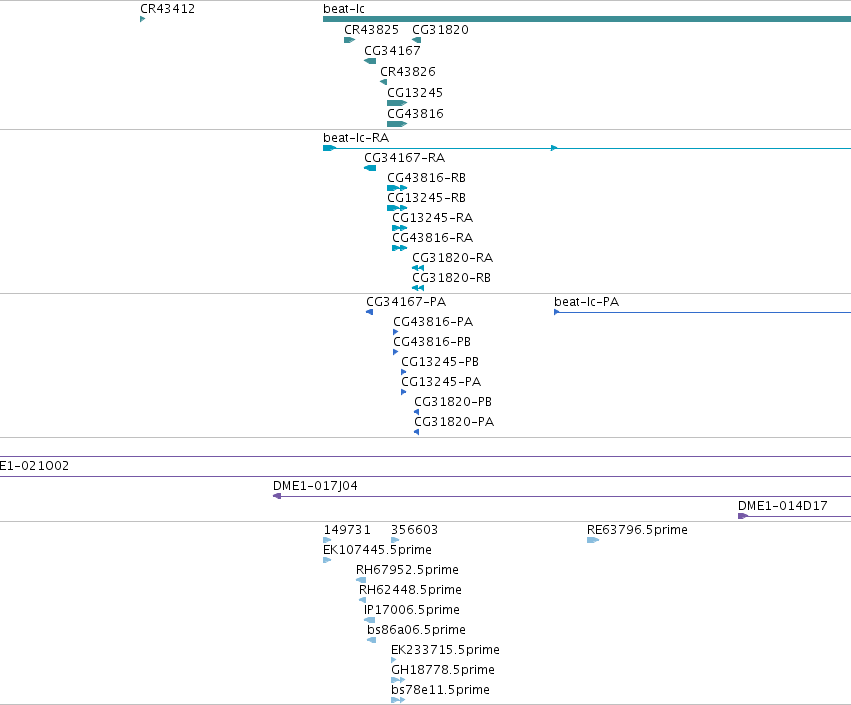Select the CG34167 gene arrow glyph
This screenshot has height=705, width=851.
click(370, 61)
